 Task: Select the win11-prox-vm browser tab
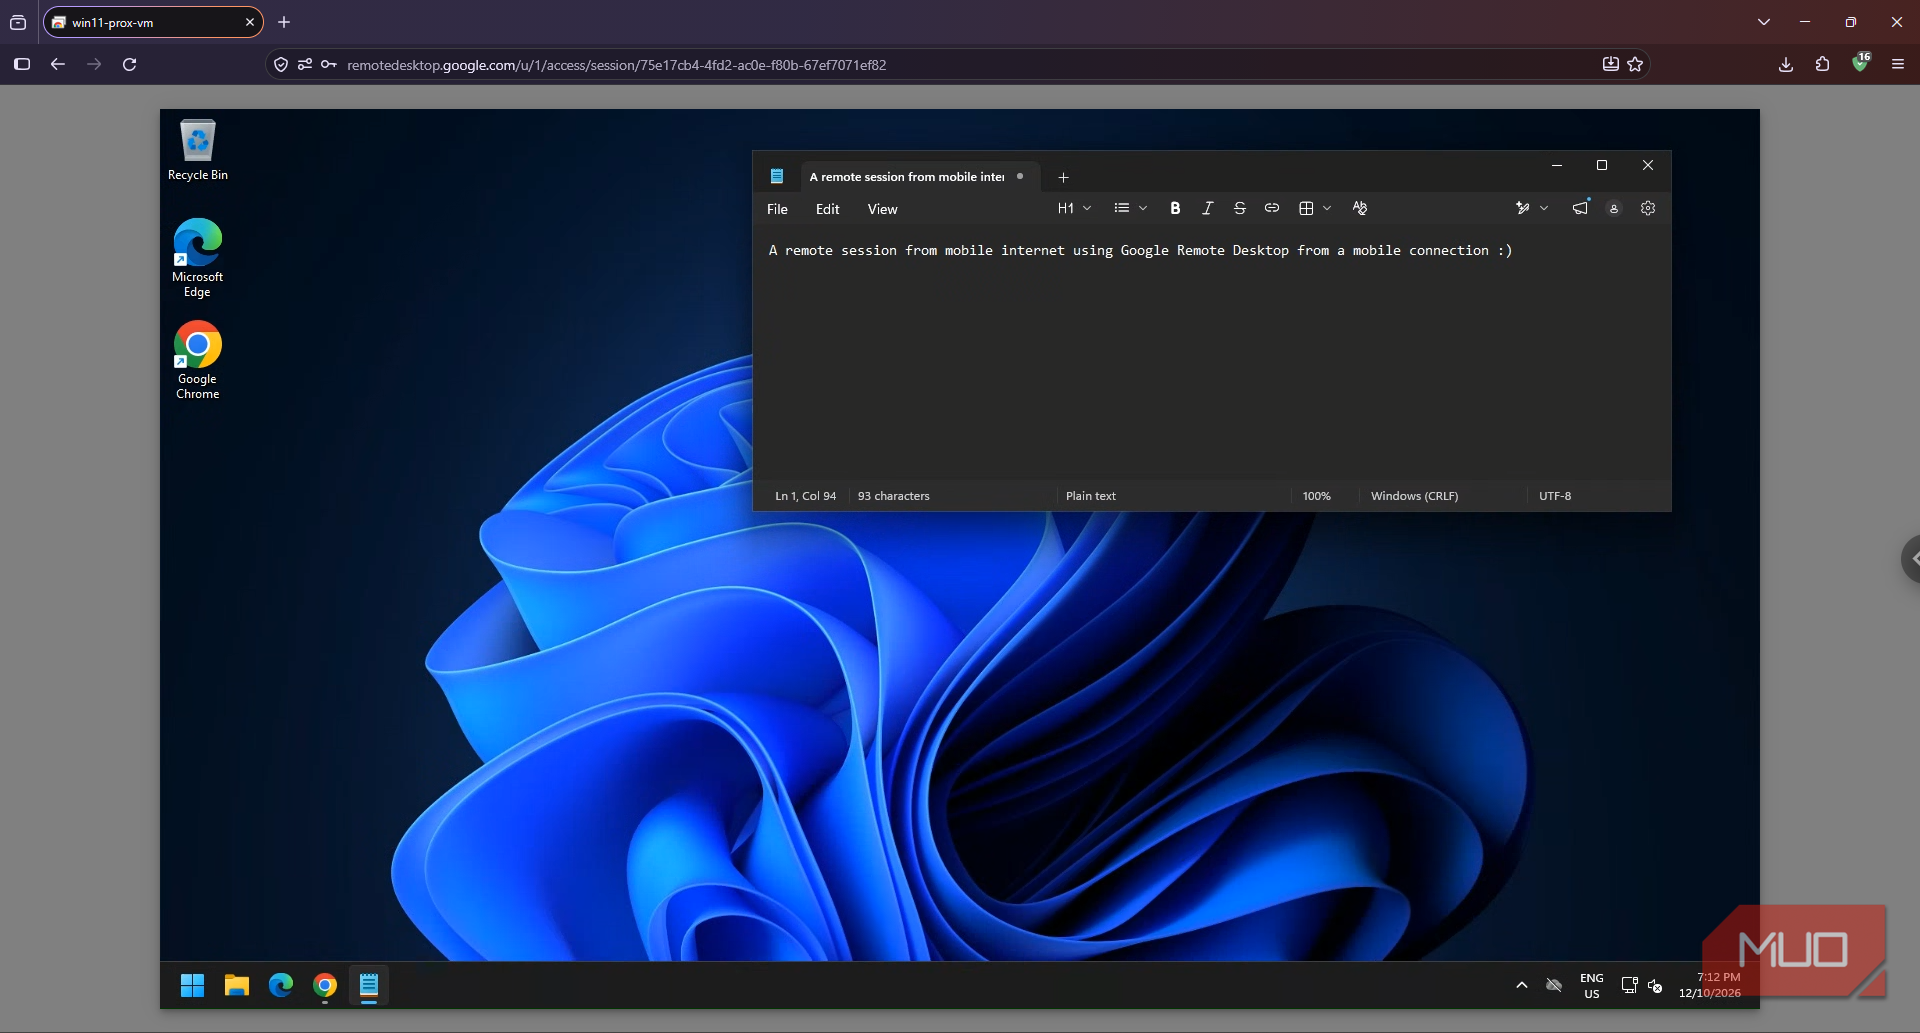(153, 22)
